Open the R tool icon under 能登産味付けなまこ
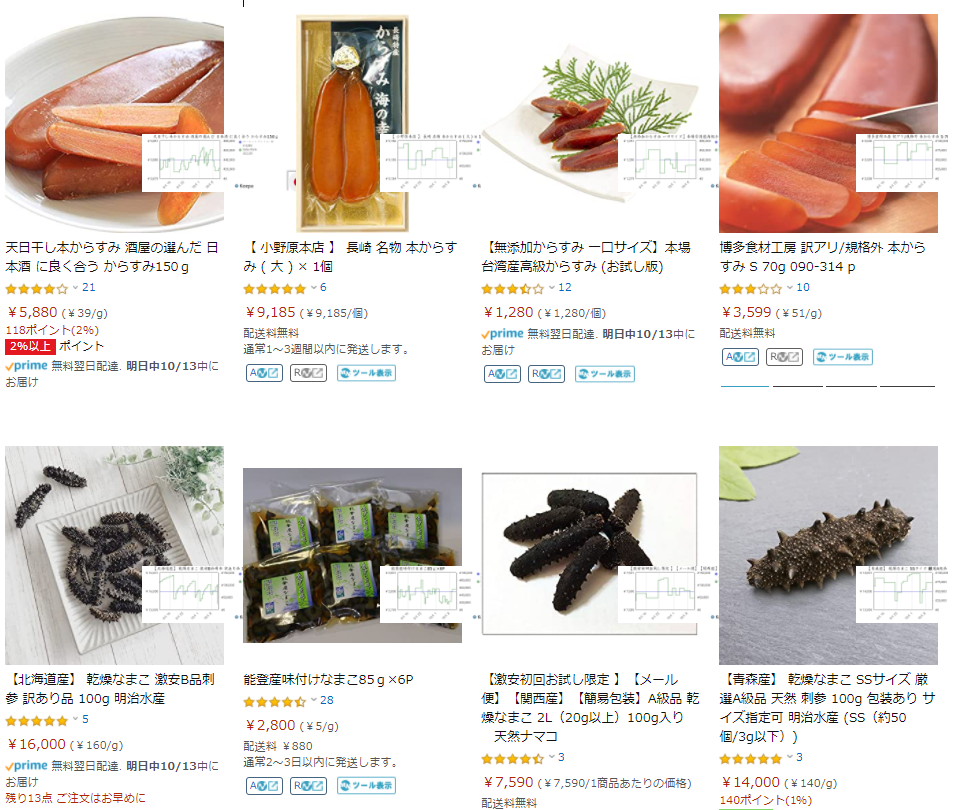The height and width of the screenshot is (810, 959). [x=308, y=786]
